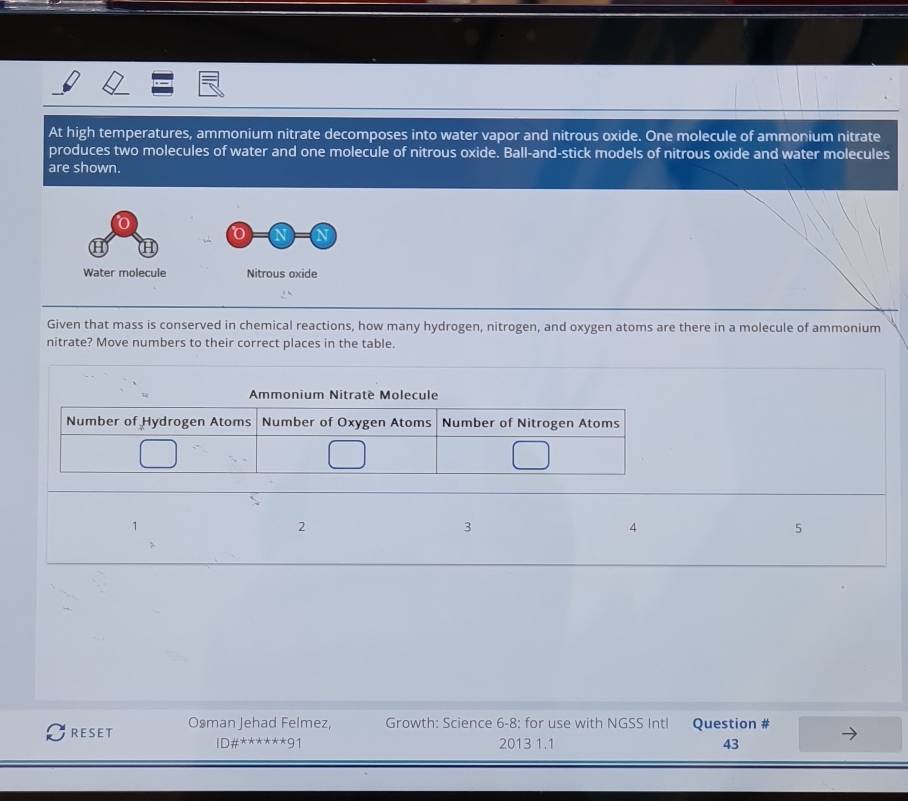This screenshot has height=801, width=908.
Task: Select the Hydrogen Atoms answer box
Action: (158, 455)
